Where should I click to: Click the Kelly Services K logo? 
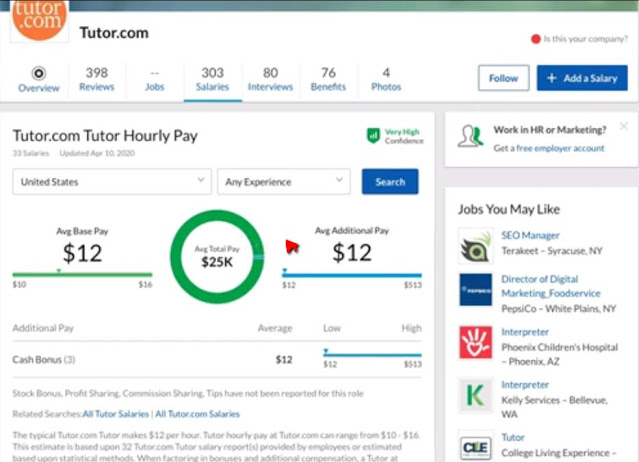475,395
